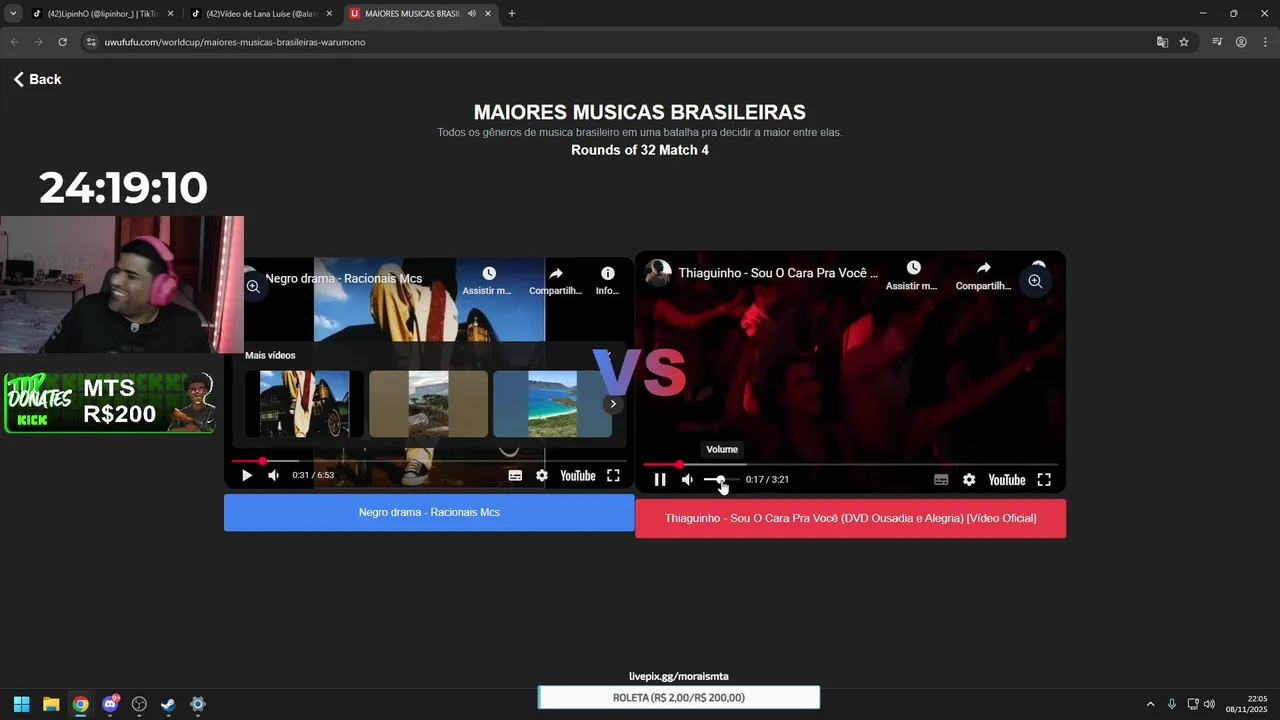This screenshot has height=720, width=1280.
Task: Open Discord from taskbar
Action: pyautogui.click(x=110, y=704)
